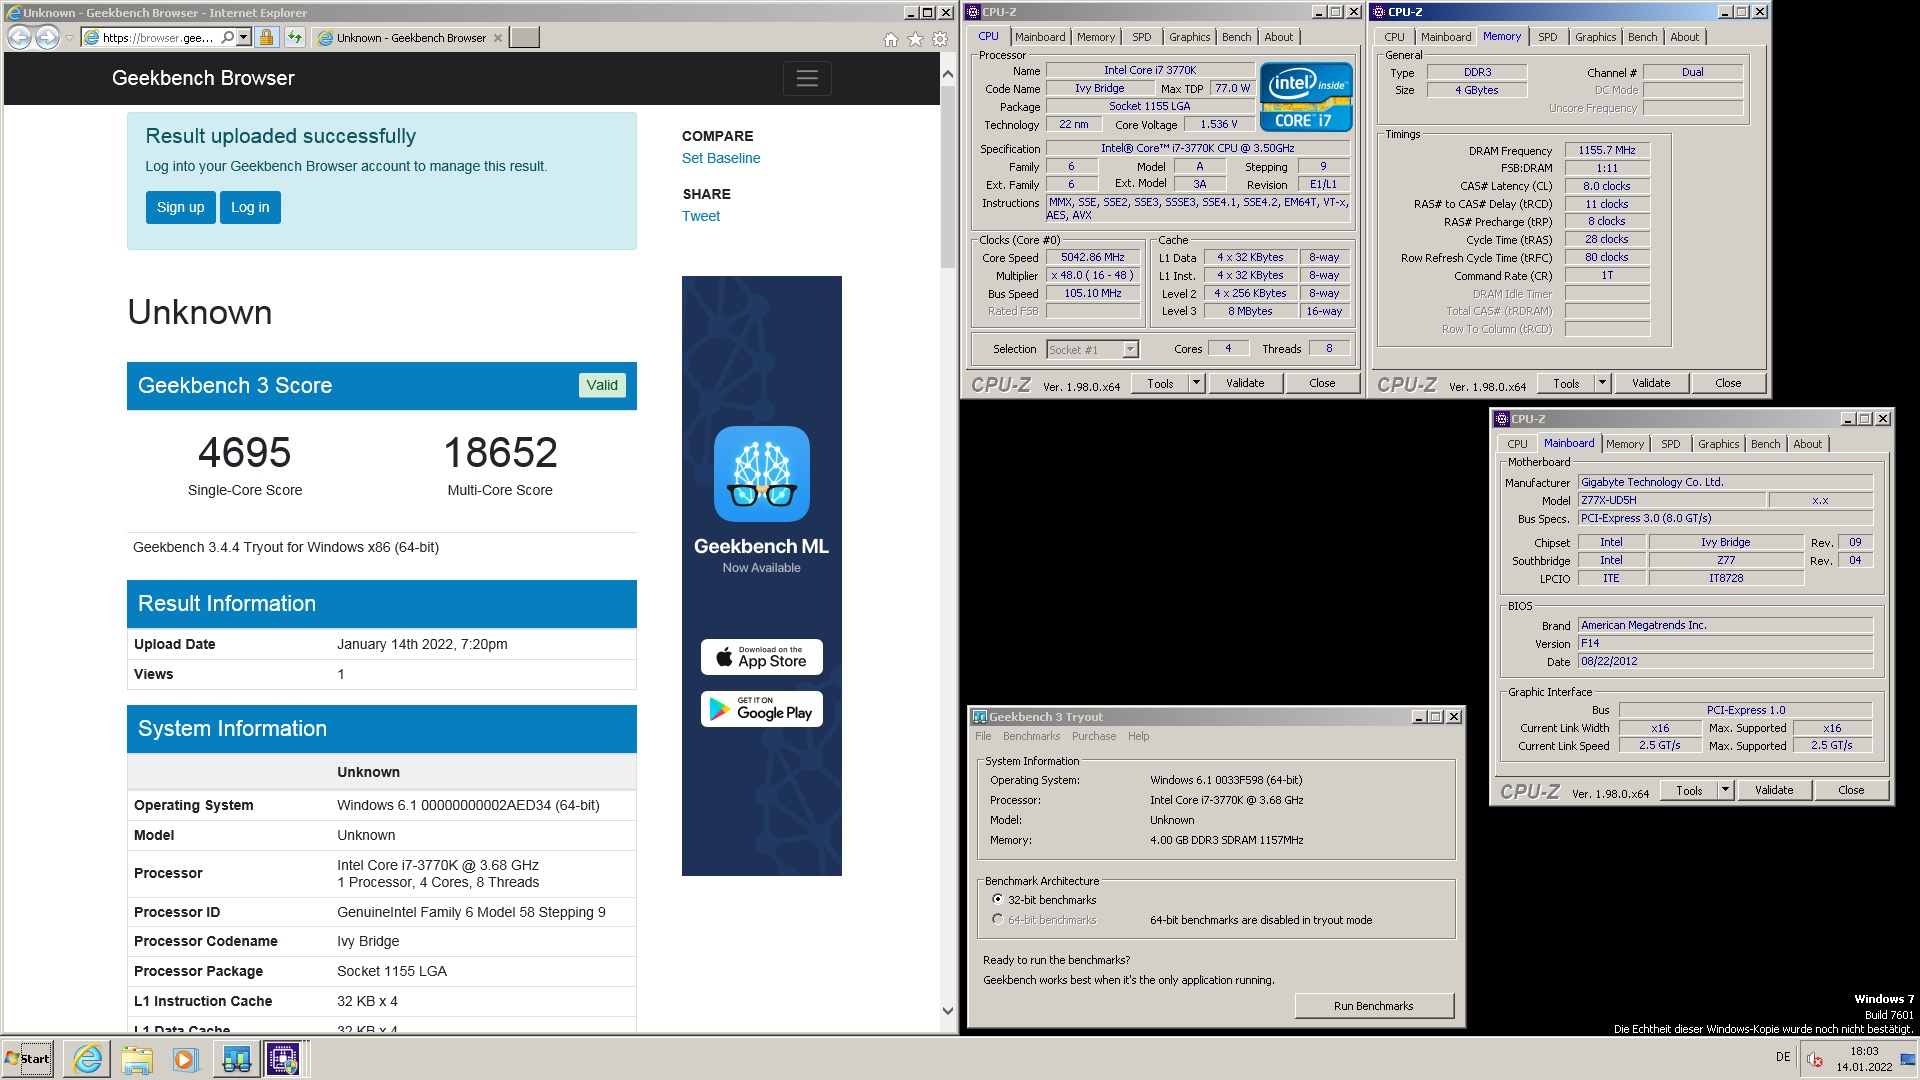Open the address bar autocomplete dropdown arrow
Viewport: 1920px width, 1080px height.
coord(243,37)
